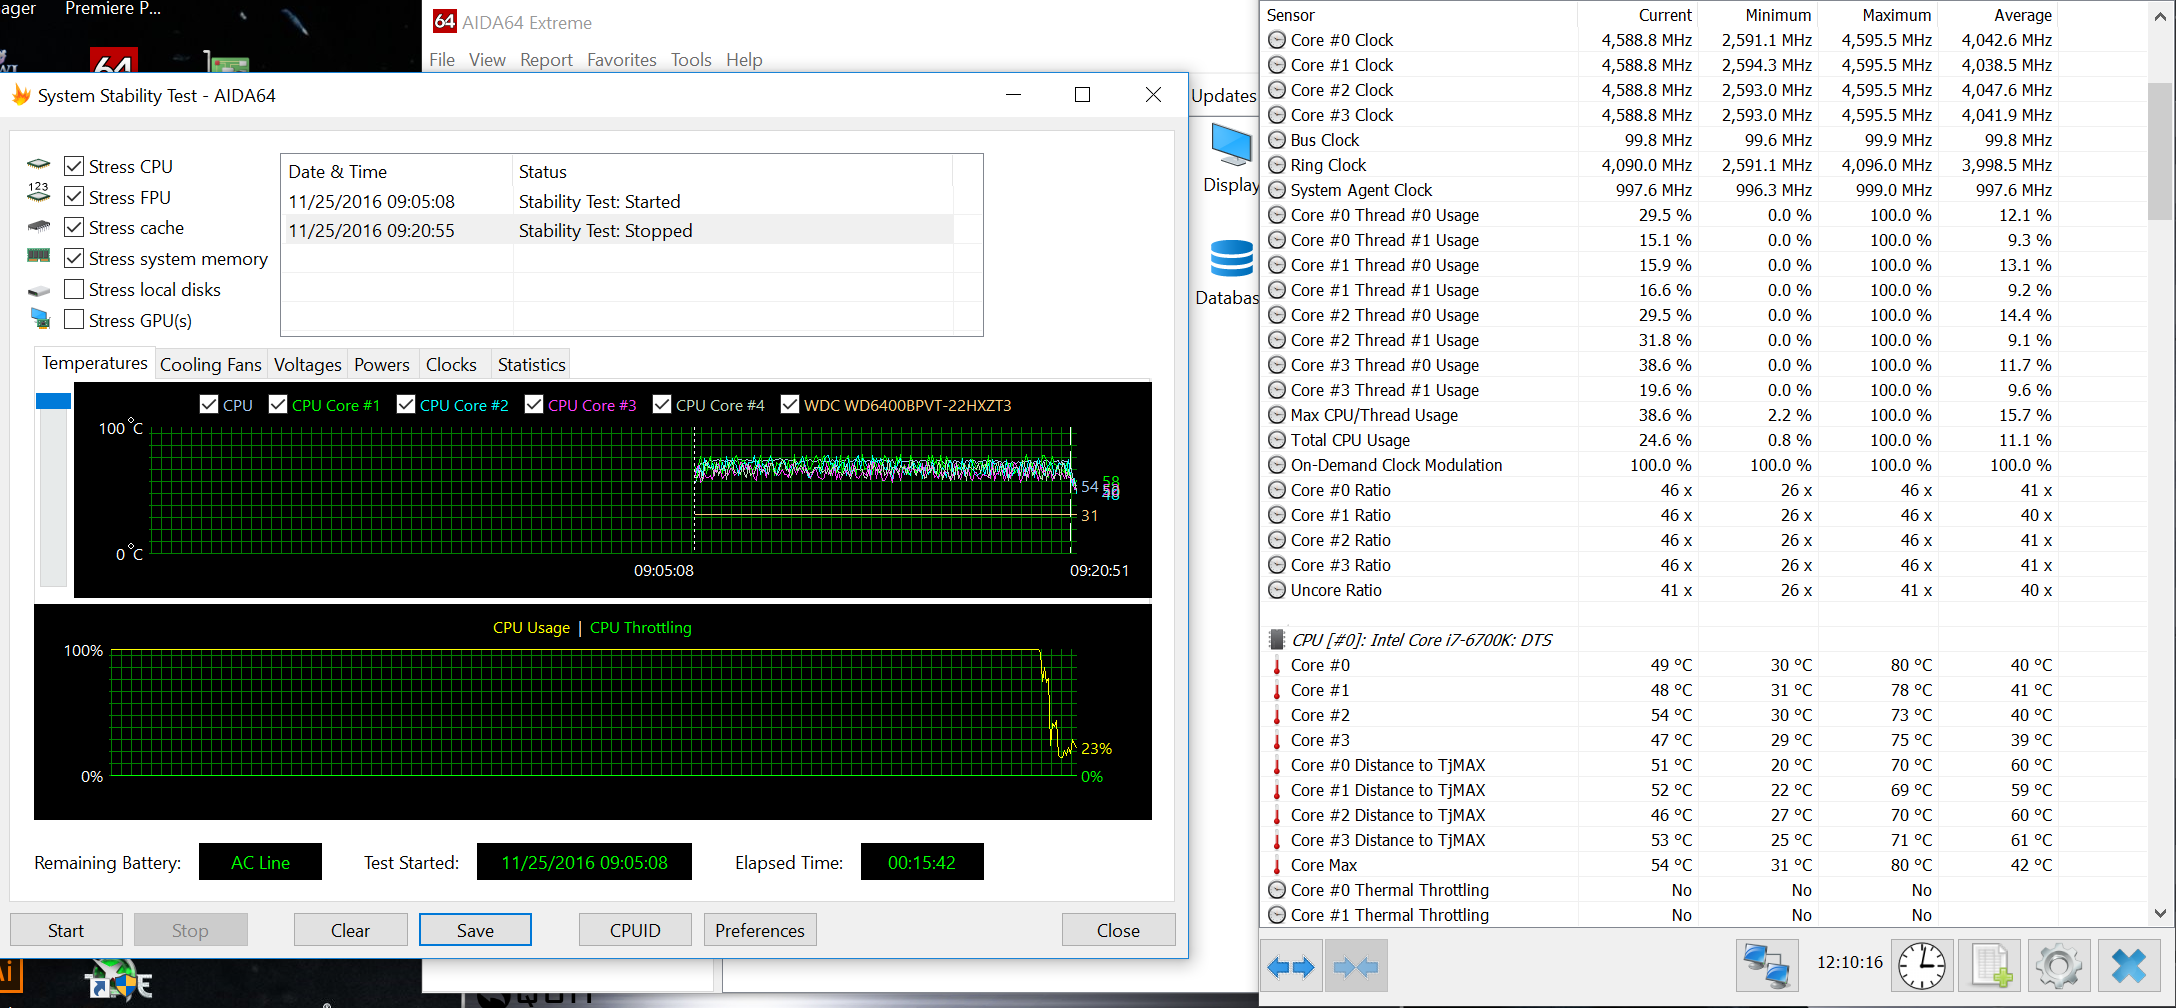2176x1008 pixels.
Task: Uncheck the Stress FPU checkbox
Action: coord(74,197)
